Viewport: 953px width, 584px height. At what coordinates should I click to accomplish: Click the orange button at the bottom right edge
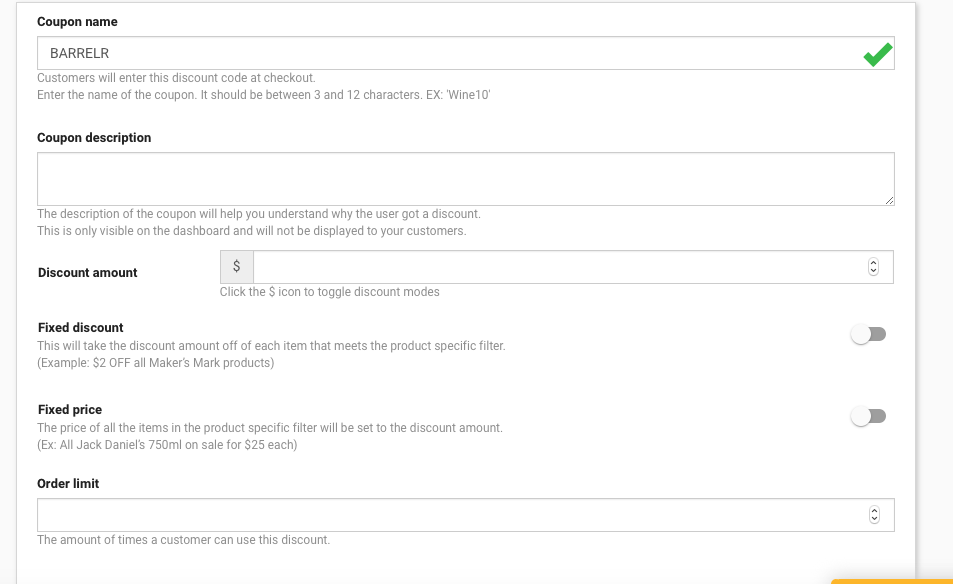pos(892,582)
